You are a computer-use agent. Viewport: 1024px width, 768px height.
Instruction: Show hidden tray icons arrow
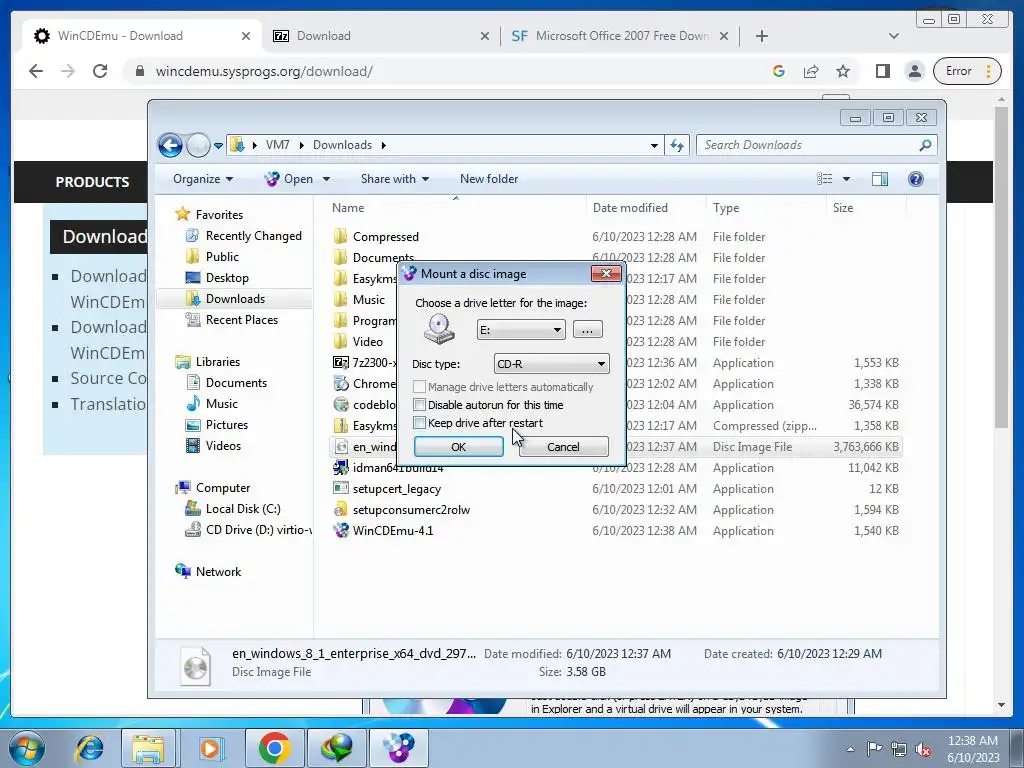coord(850,749)
